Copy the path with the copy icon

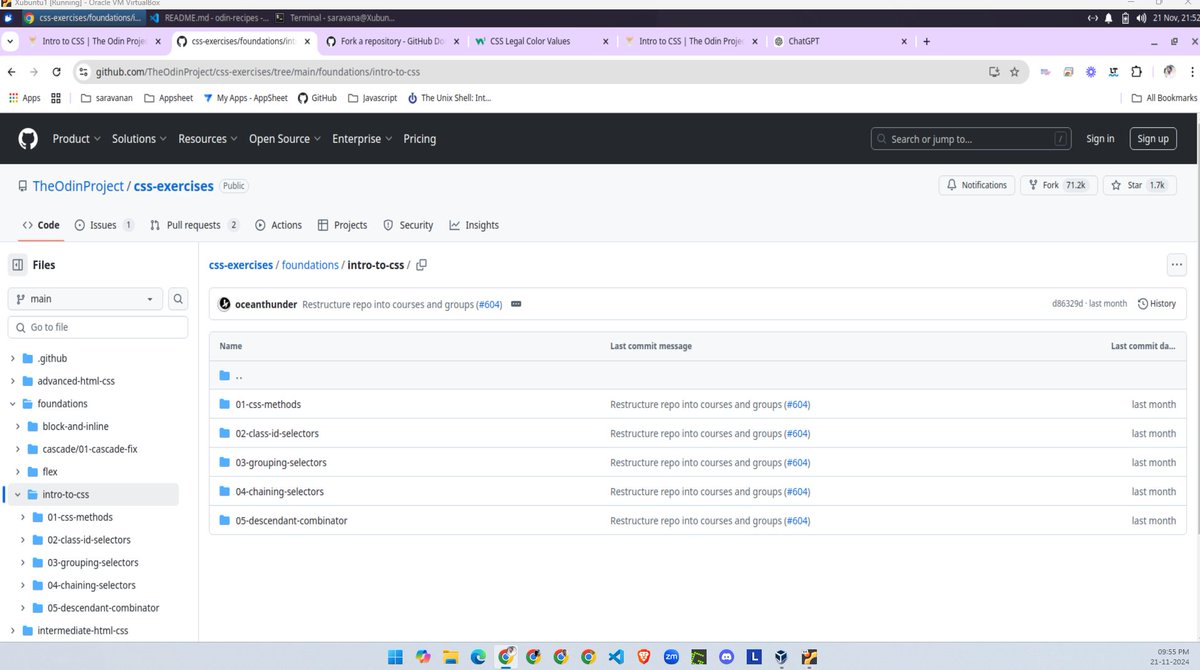[421, 265]
